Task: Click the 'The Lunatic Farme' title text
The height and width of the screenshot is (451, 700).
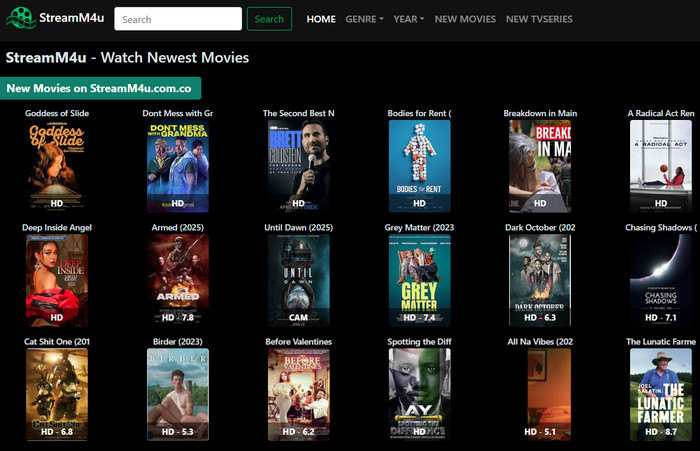Action: click(x=661, y=342)
